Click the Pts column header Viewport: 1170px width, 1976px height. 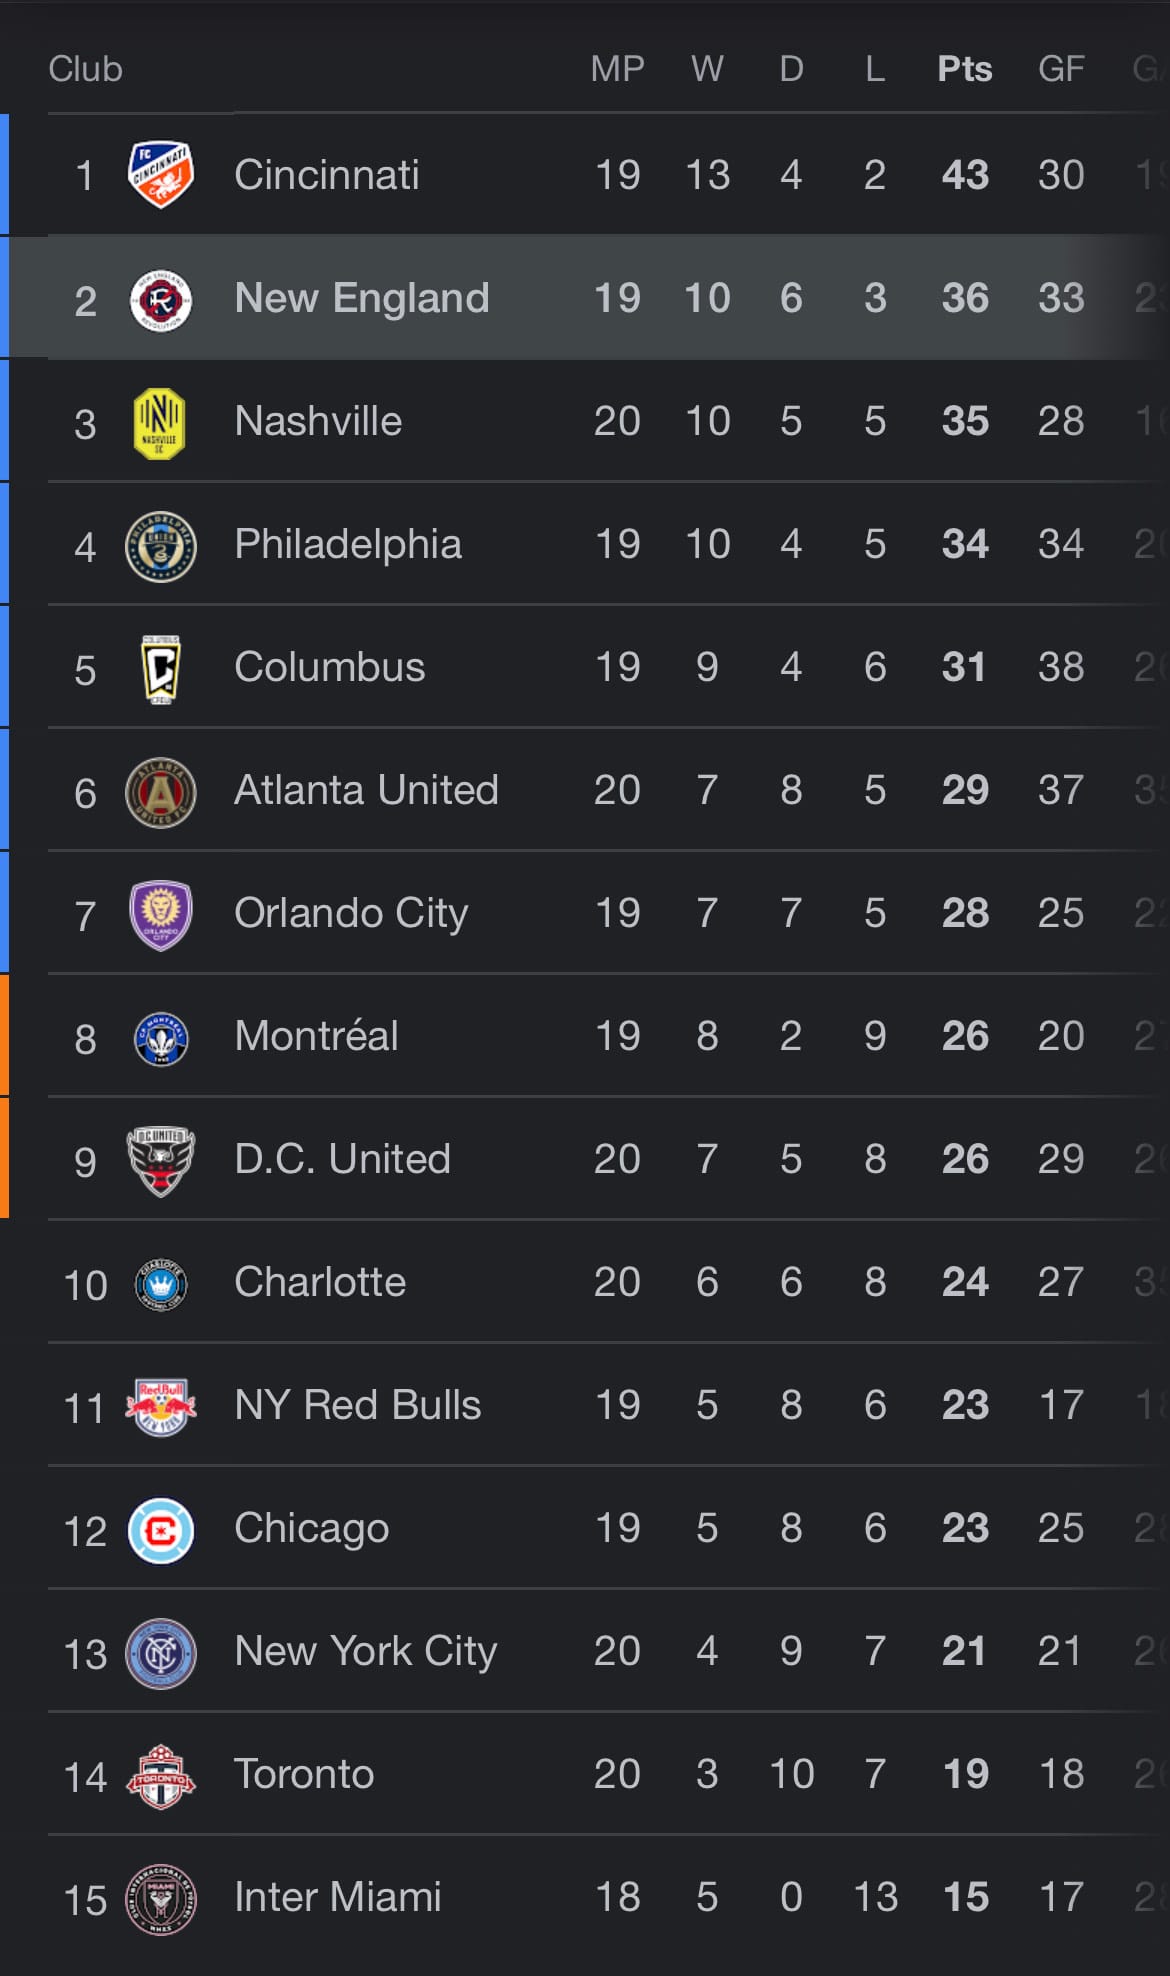pos(965,69)
